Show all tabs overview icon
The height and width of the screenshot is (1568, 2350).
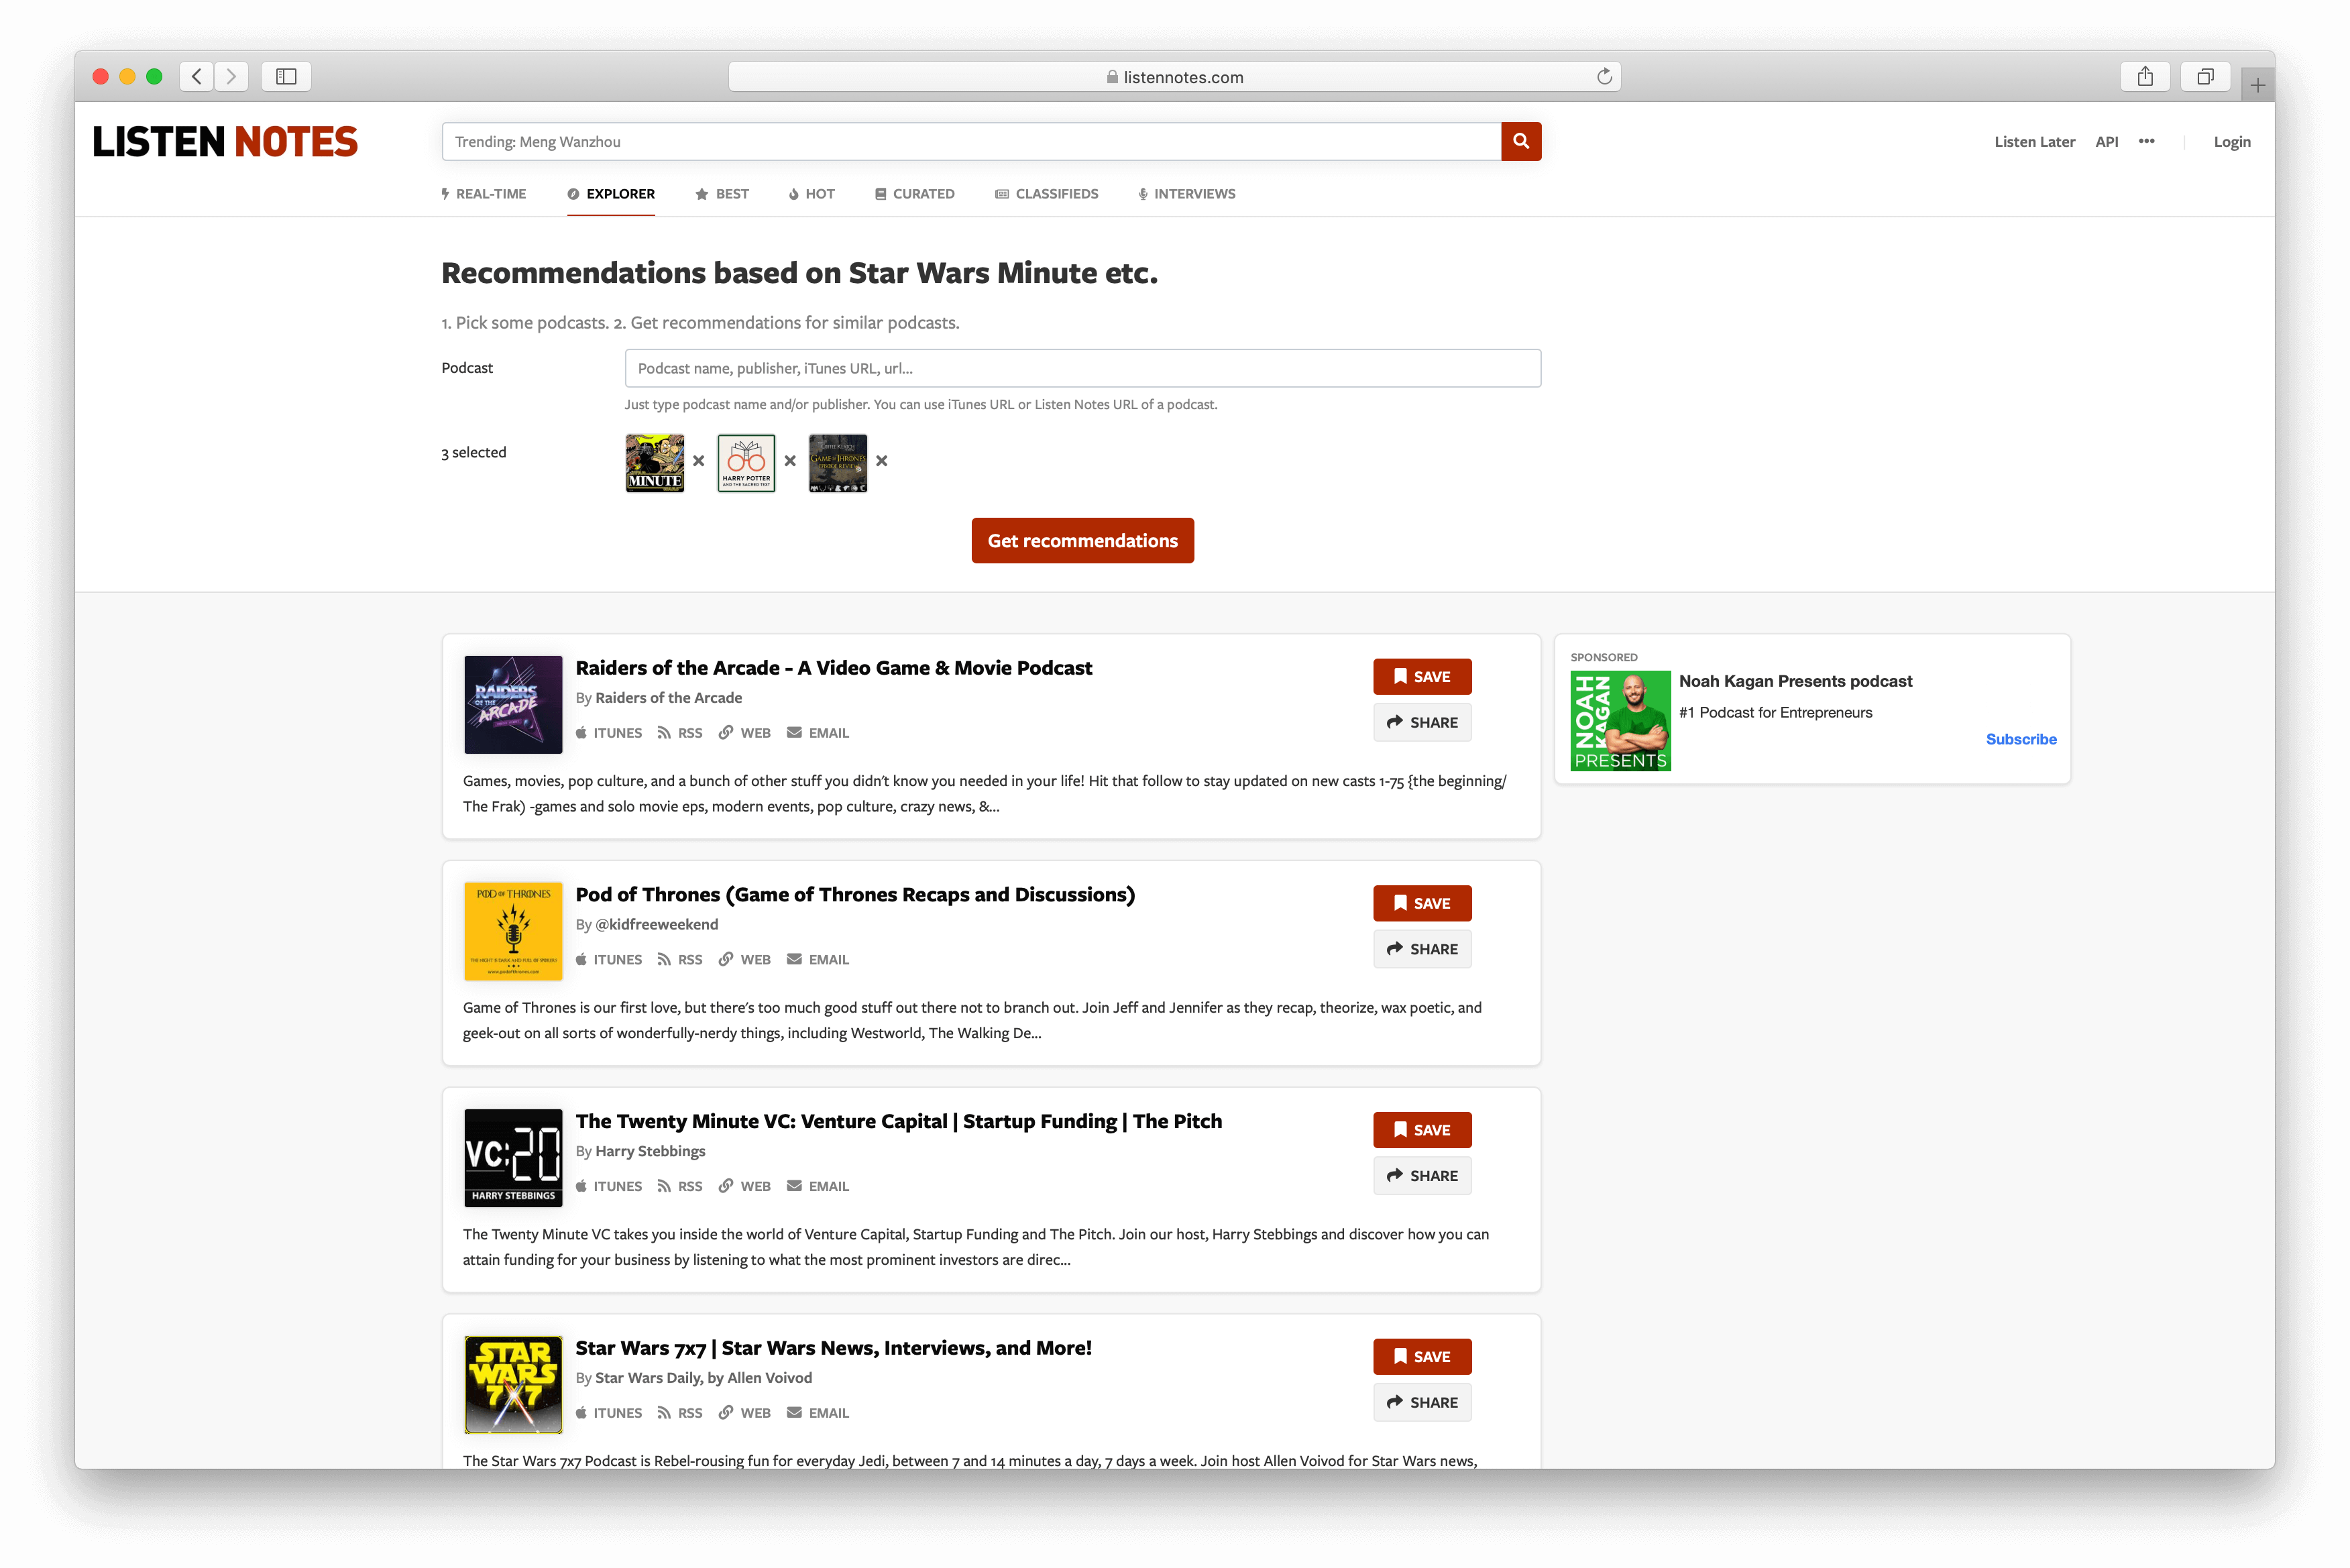click(2205, 77)
